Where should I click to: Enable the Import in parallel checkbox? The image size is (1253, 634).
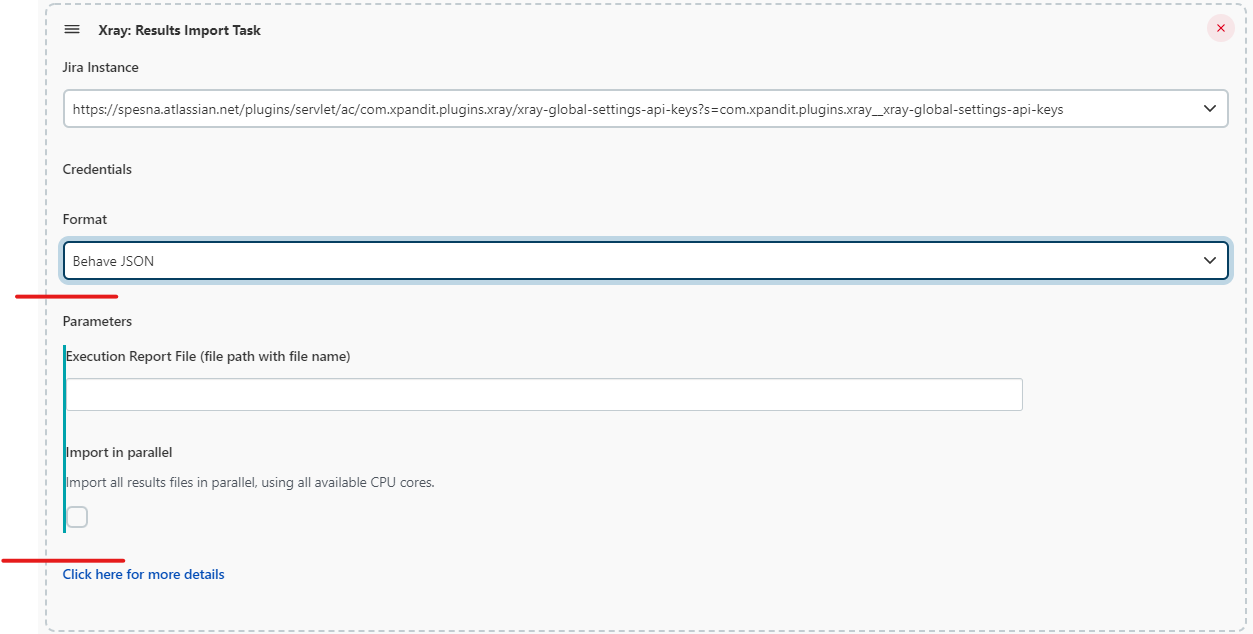tap(77, 517)
